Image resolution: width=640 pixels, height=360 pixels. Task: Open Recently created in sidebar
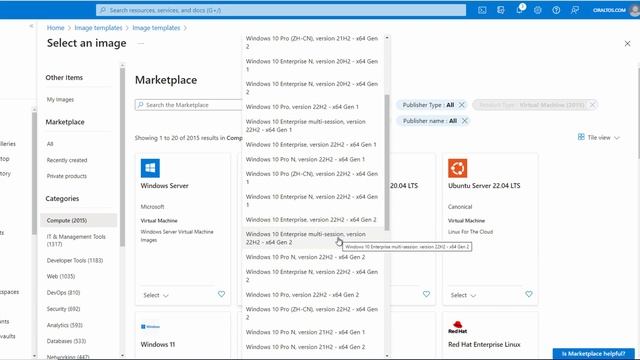tap(67, 160)
